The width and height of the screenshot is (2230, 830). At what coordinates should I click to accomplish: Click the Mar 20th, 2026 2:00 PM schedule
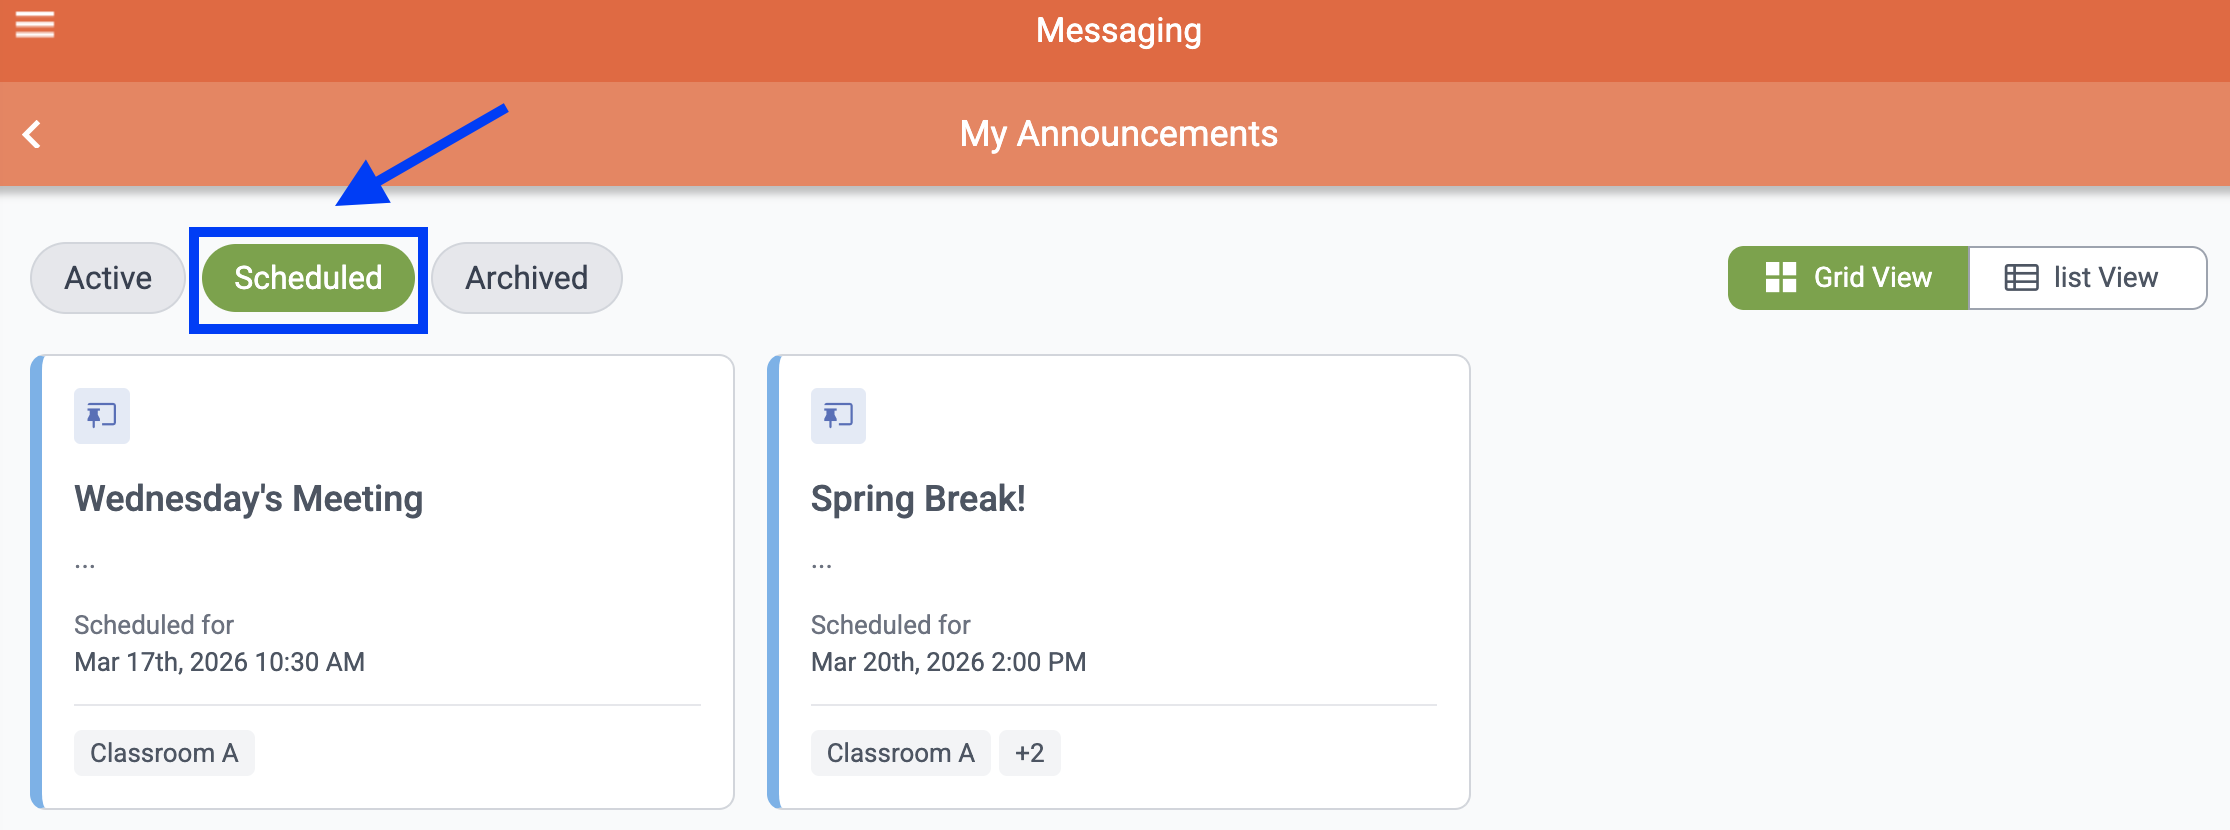click(948, 662)
